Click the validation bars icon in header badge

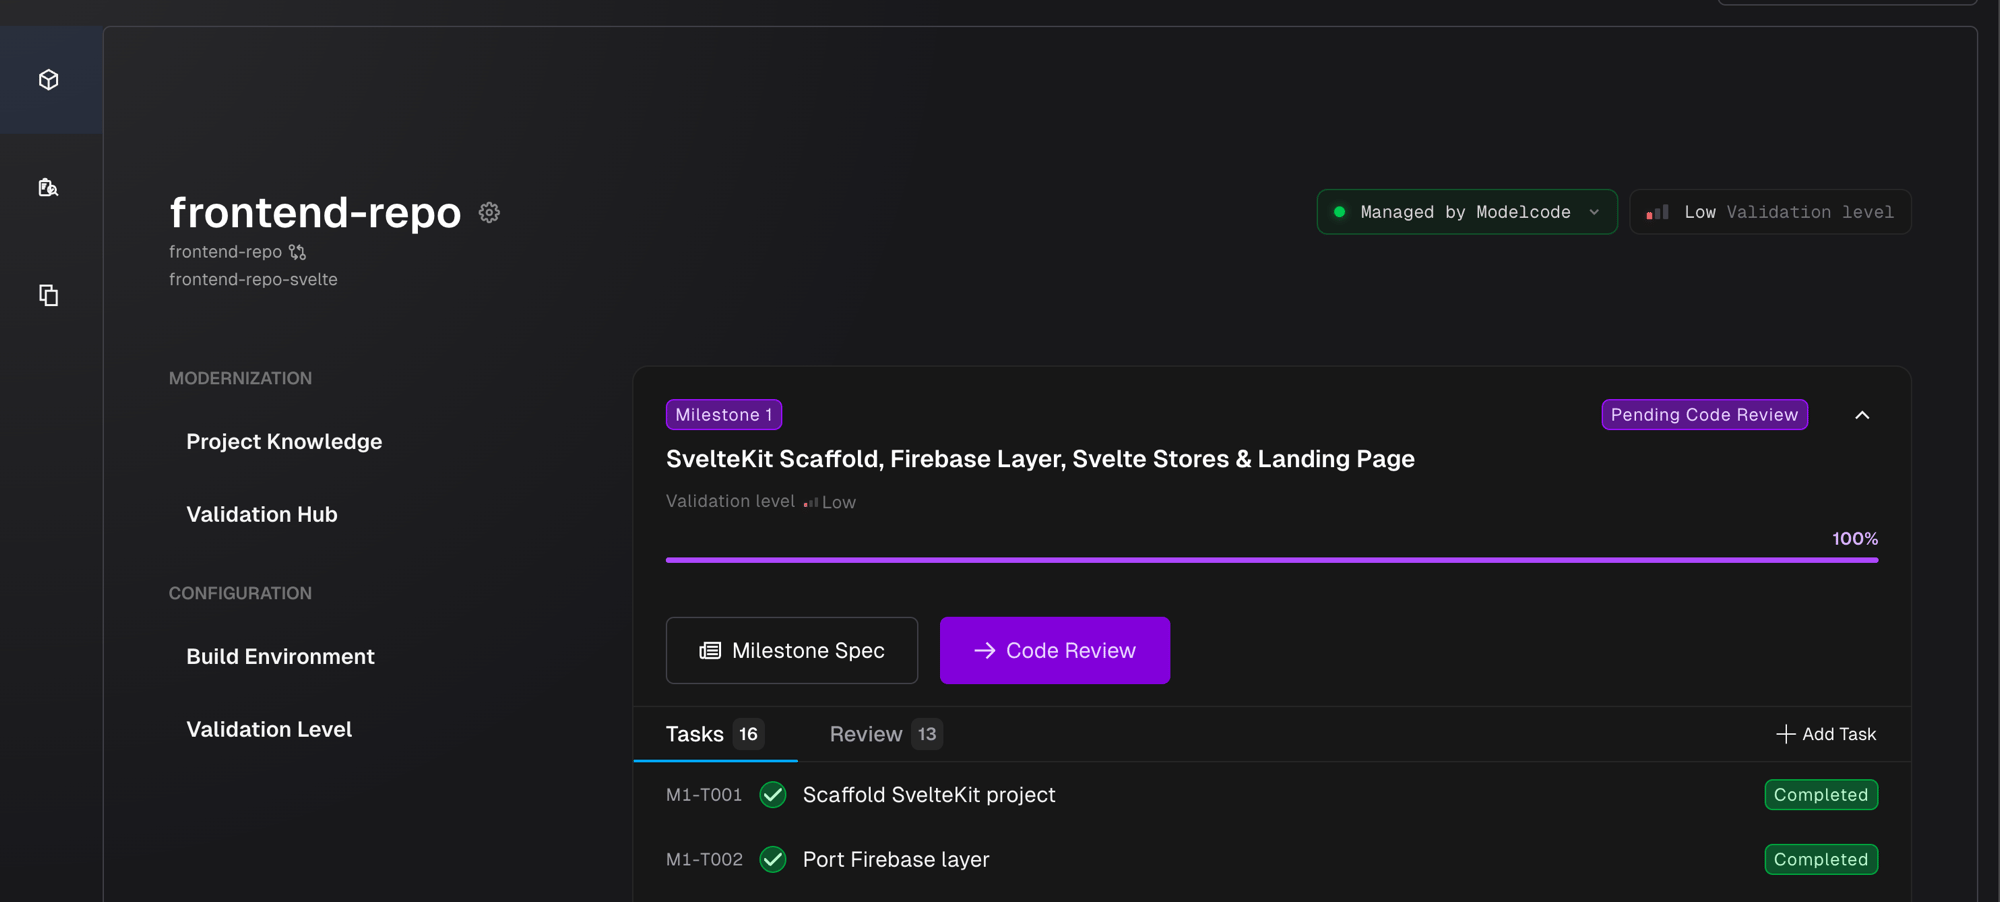[1657, 212]
